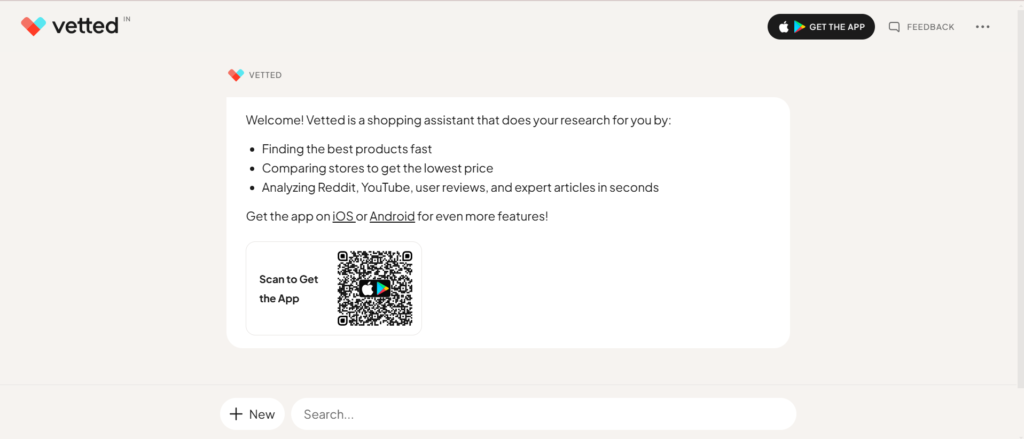
Task: Click the VETTED sender label
Action: tap(265, 75)
